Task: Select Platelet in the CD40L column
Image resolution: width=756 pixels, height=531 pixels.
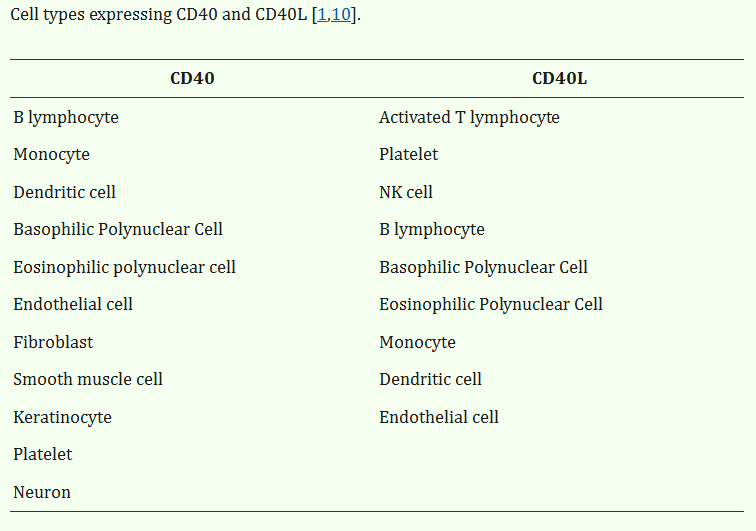Action: 408,155
